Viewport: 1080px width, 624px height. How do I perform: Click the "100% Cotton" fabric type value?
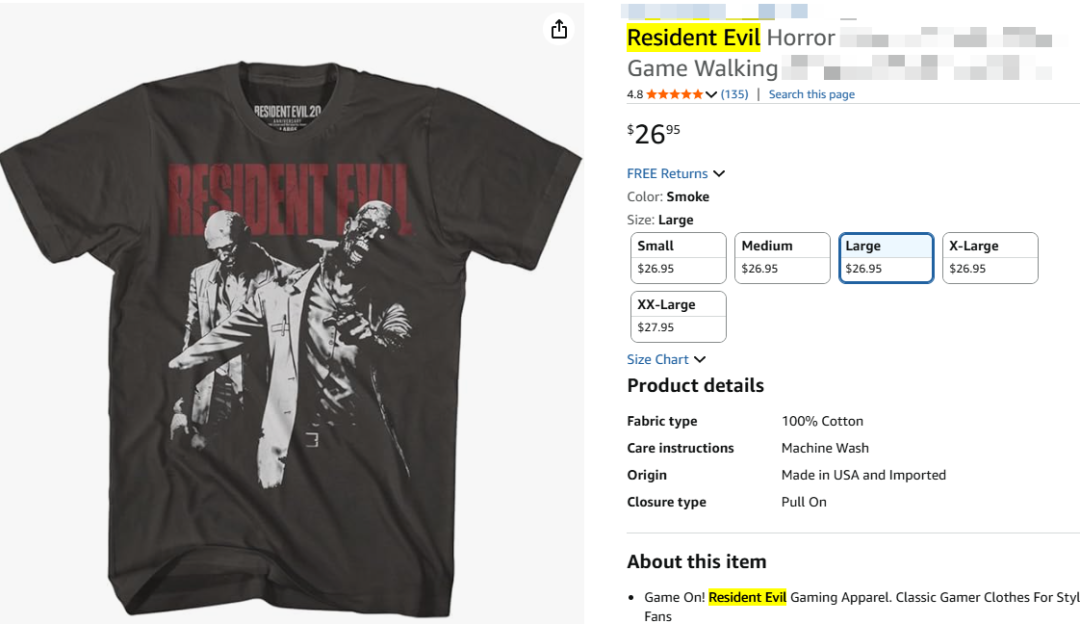[x=822, y=422]
